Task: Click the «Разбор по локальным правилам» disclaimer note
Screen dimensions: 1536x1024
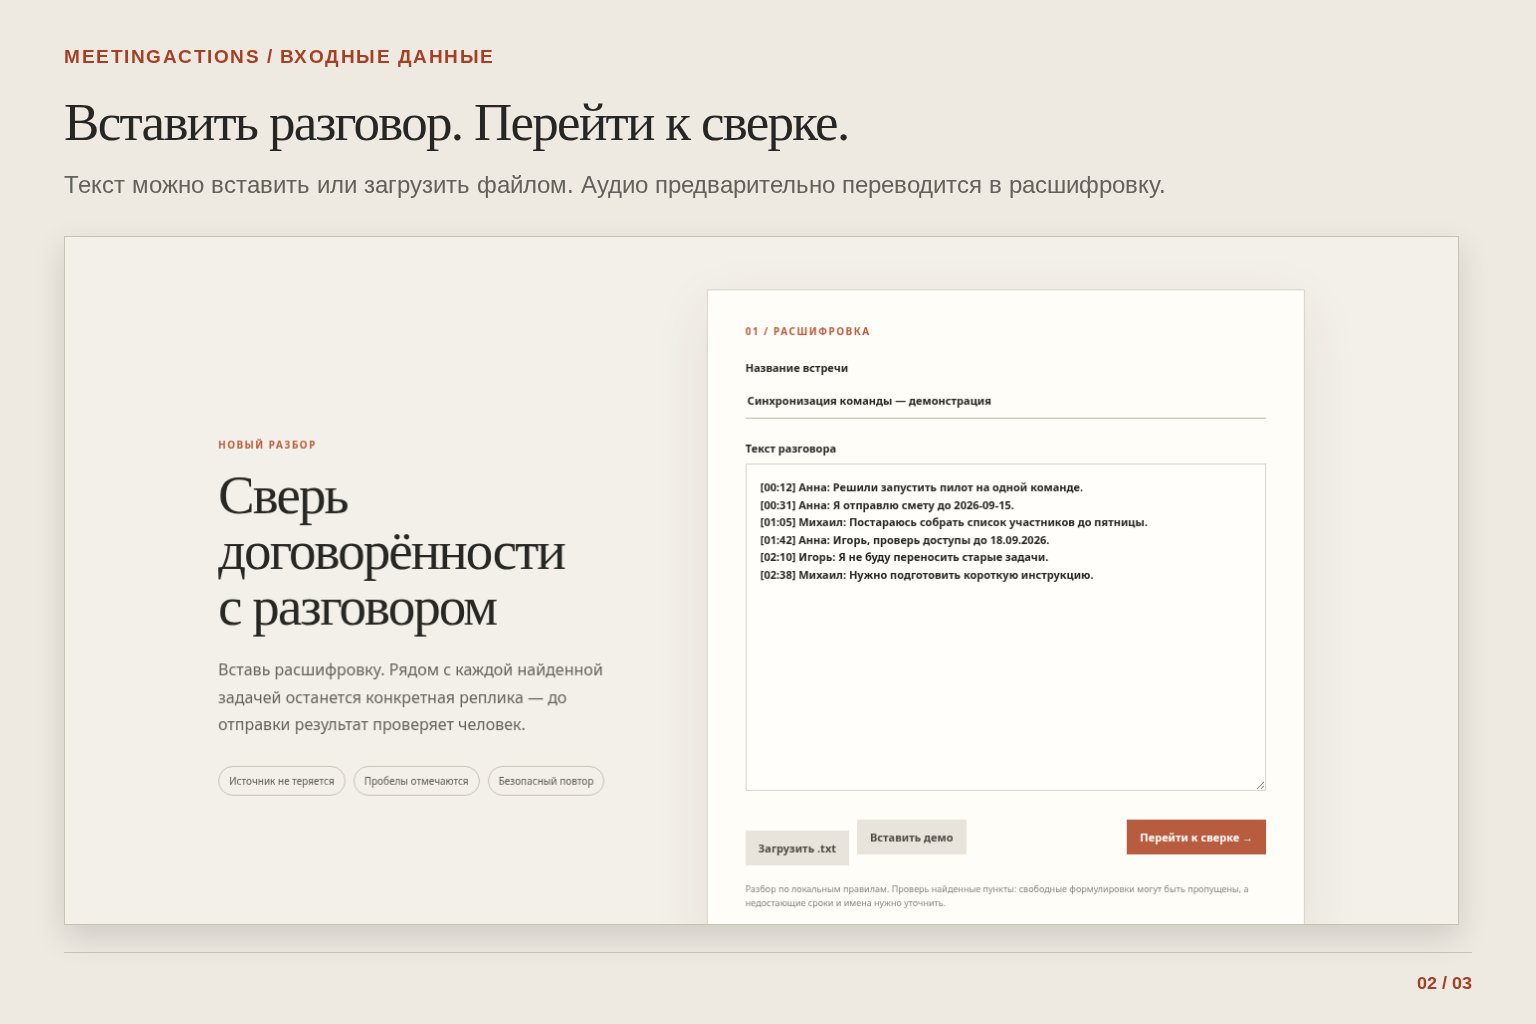Action: click(x=997, y=896)
